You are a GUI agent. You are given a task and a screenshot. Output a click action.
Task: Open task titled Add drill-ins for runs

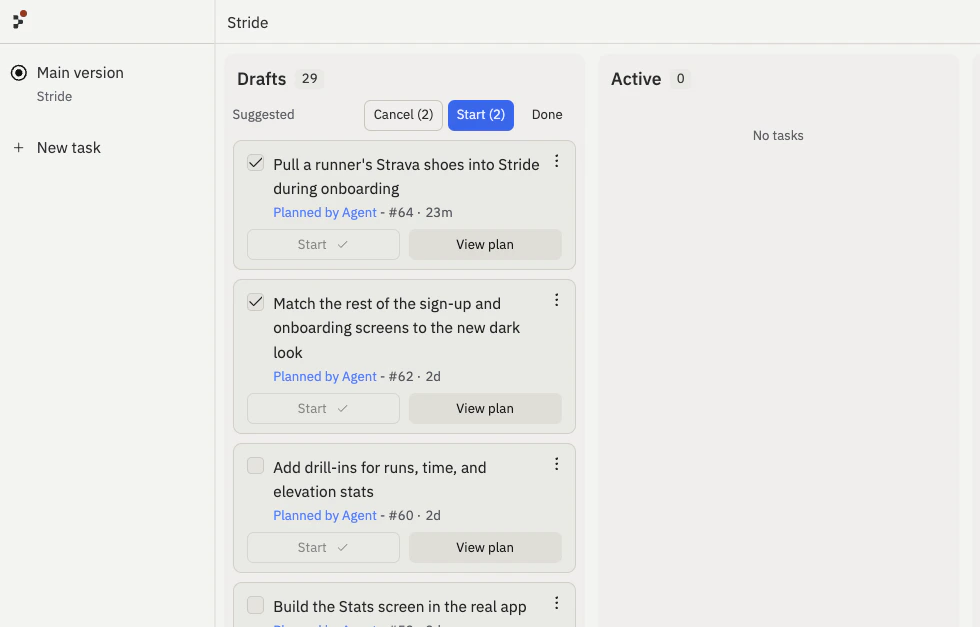click(x=379, y=479)
